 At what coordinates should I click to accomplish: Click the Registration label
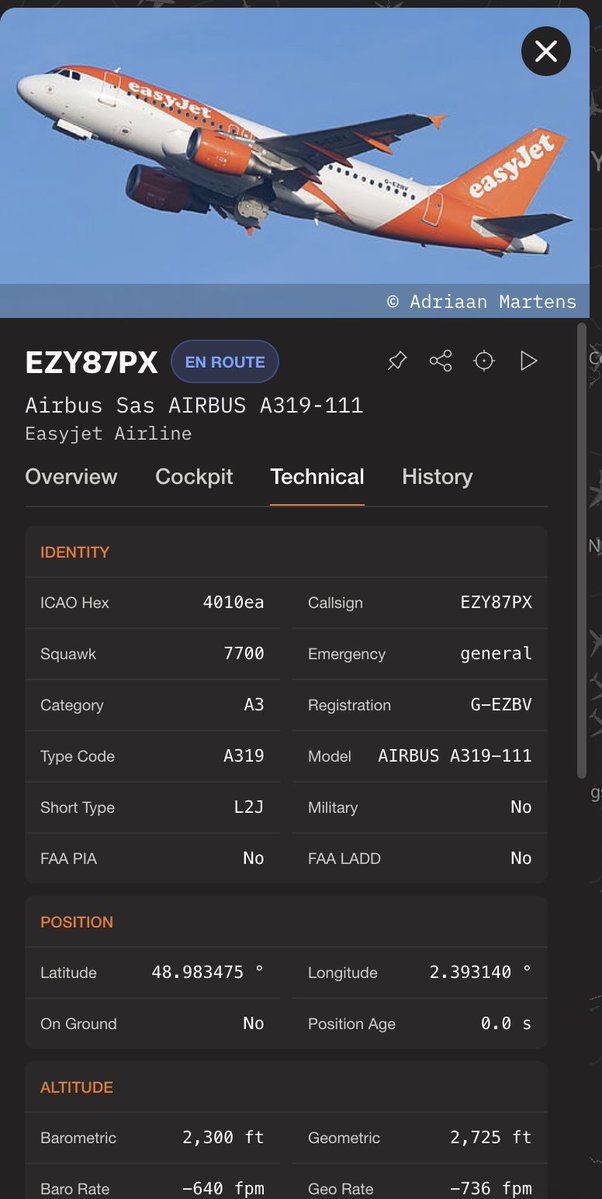point(350,706)
